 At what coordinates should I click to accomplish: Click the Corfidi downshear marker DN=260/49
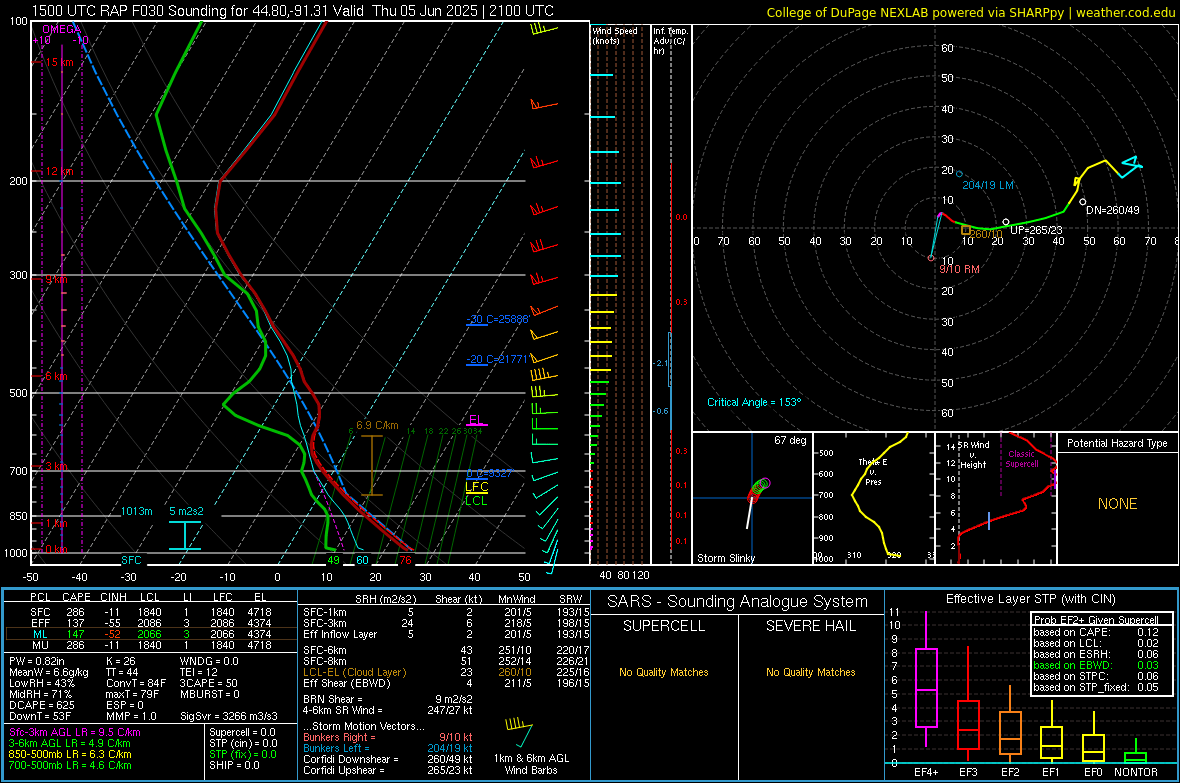pos(1083,202)
